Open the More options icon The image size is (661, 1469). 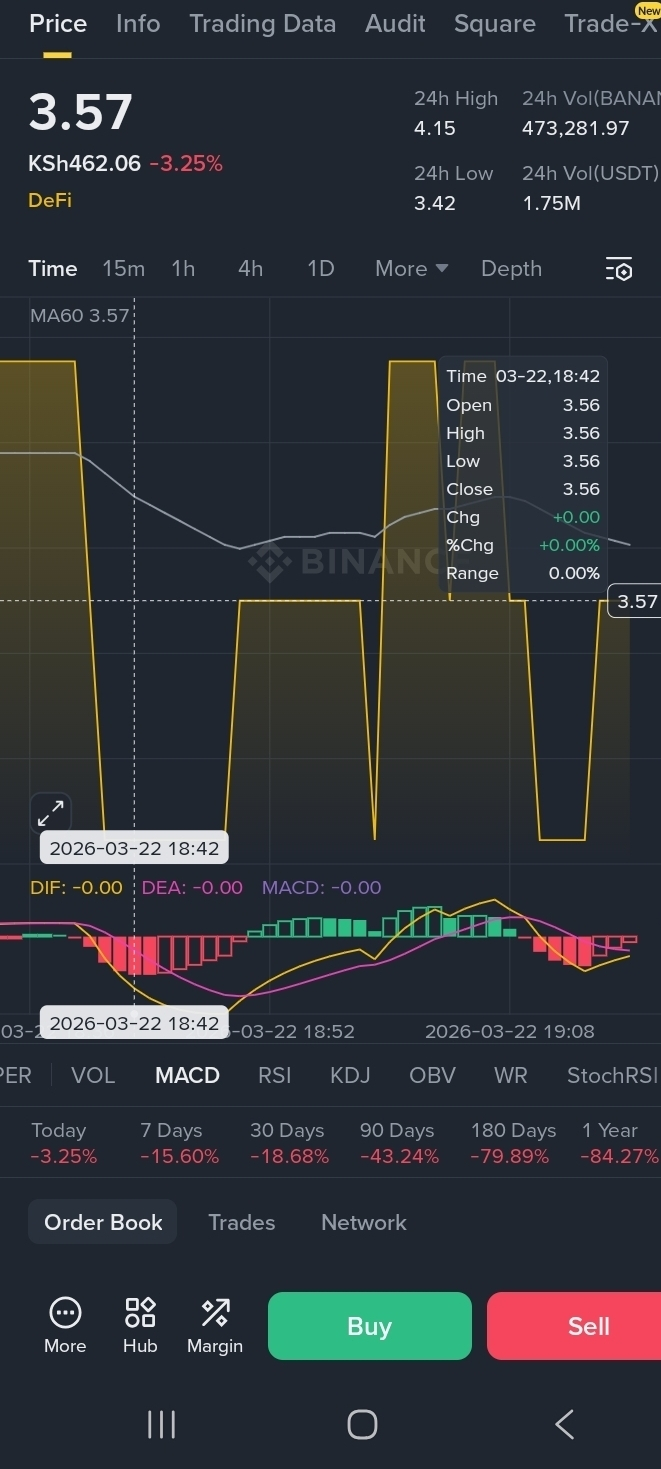[x=65, y=1325]
